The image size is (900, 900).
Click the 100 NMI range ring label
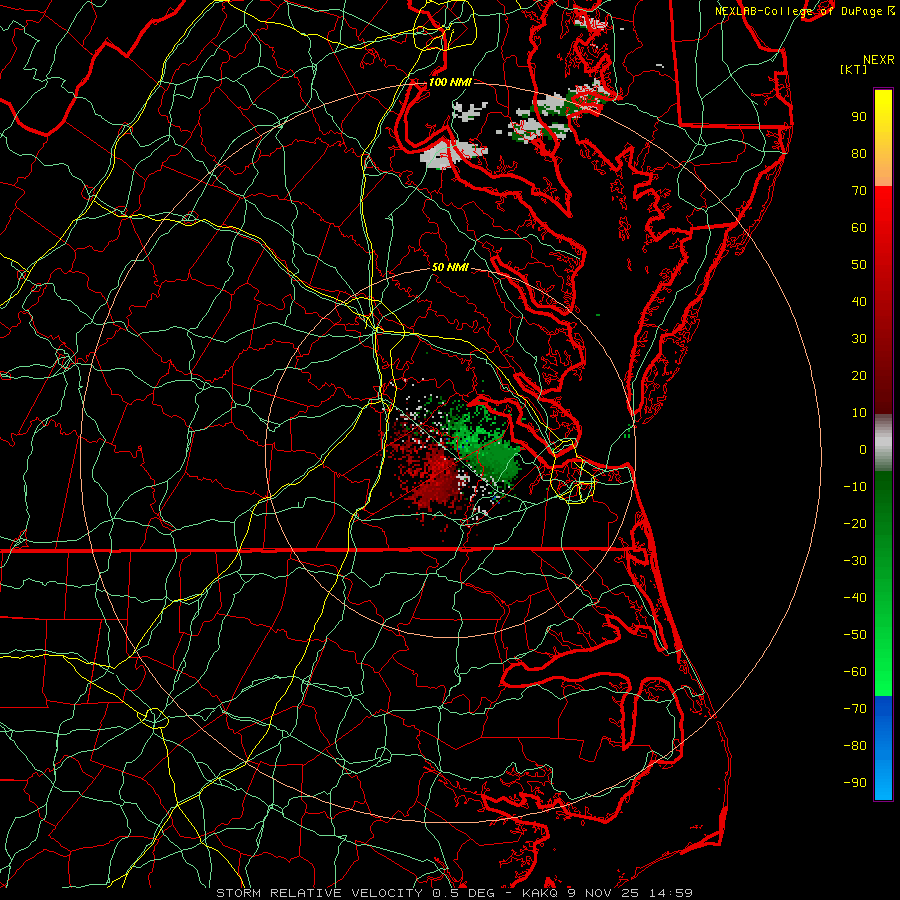450,82
